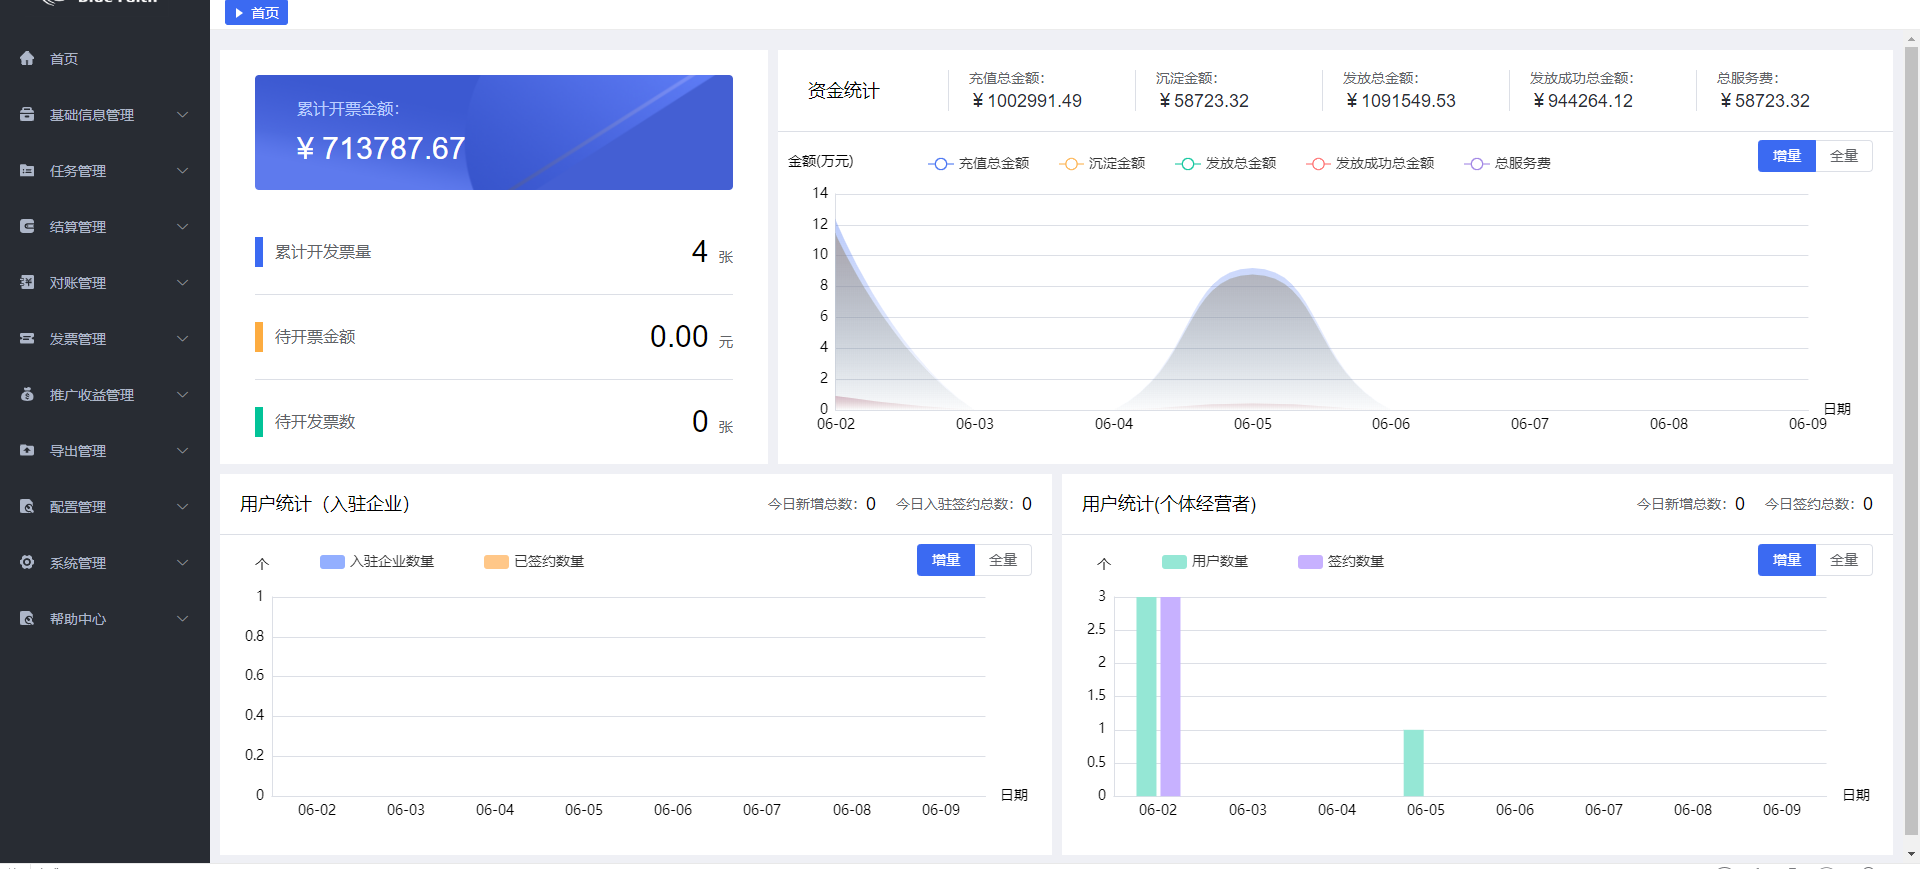1920x869 pixels.
Task: Click the 系统管理 gear icon
Action: 27,562
